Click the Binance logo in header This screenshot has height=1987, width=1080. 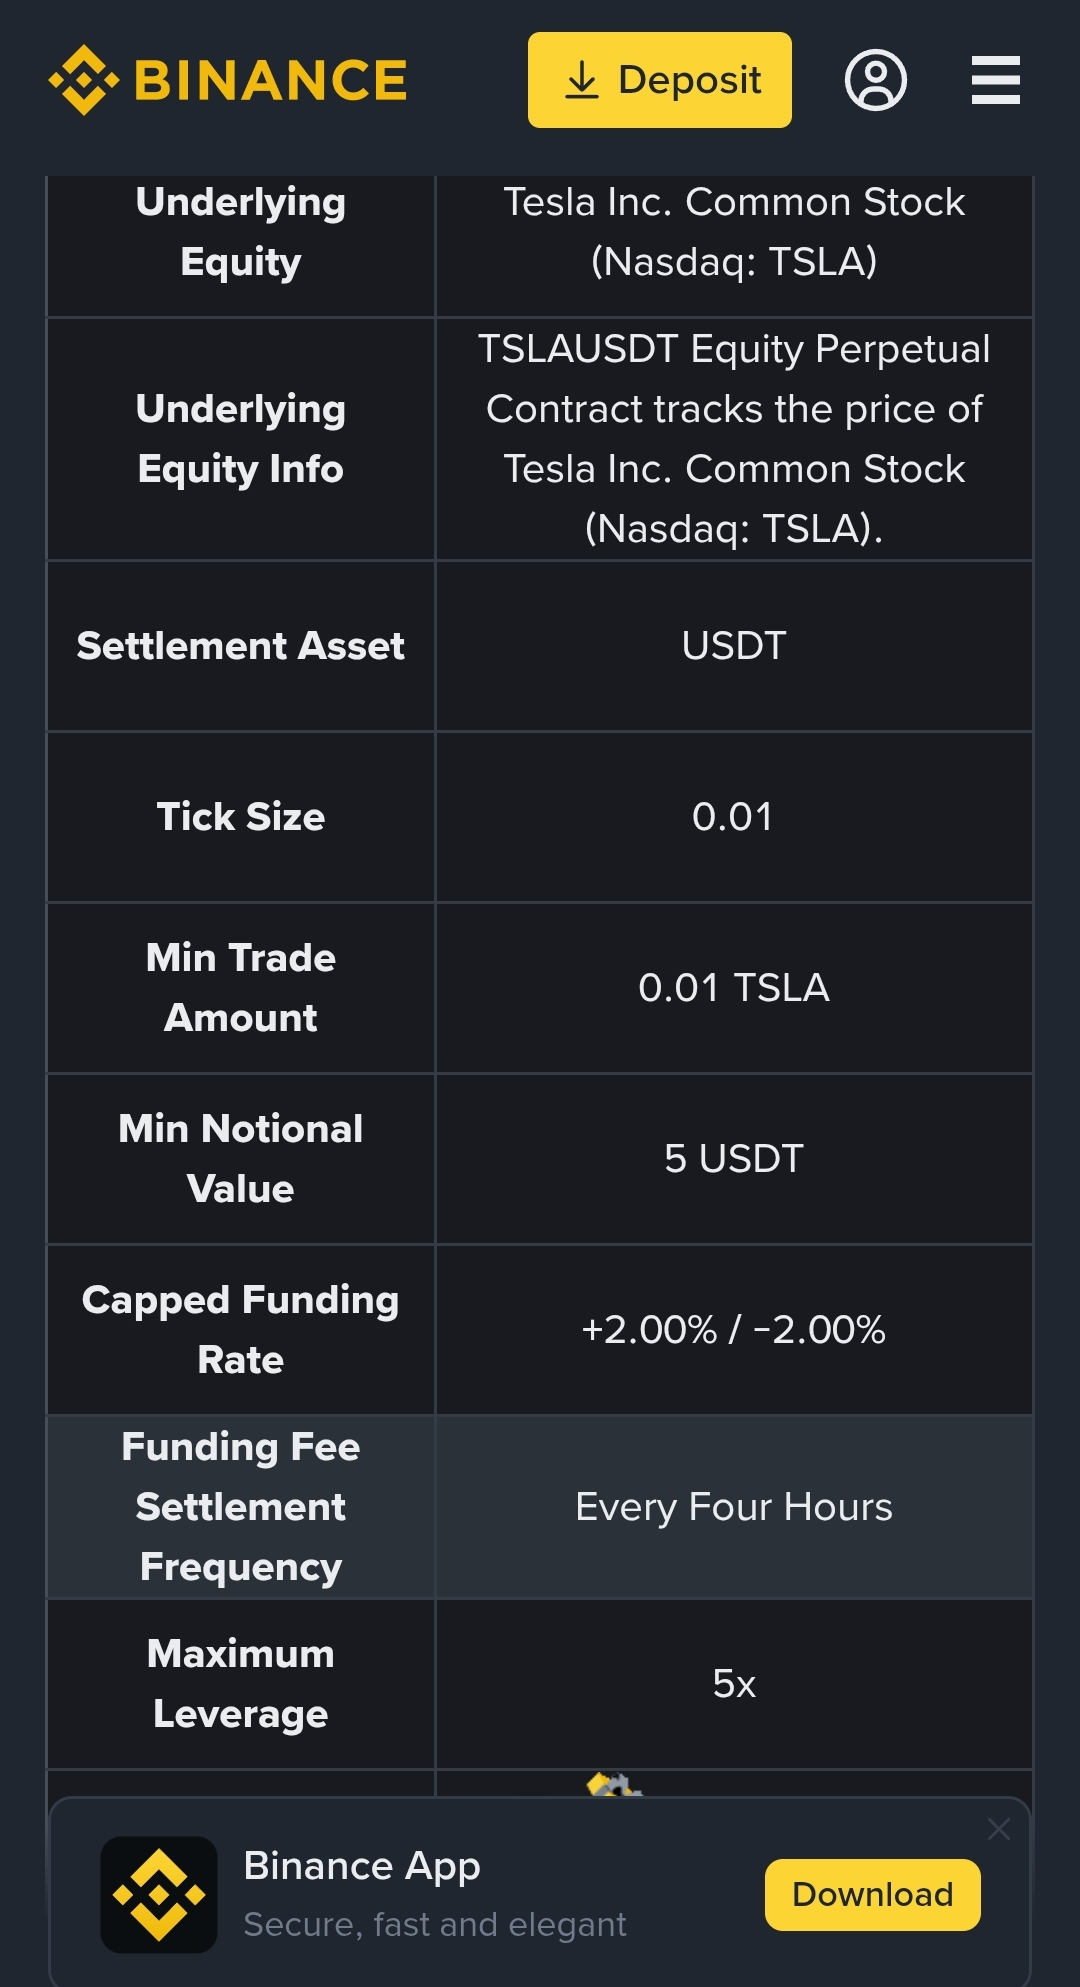pyautogui.click(x=228, y=80)
